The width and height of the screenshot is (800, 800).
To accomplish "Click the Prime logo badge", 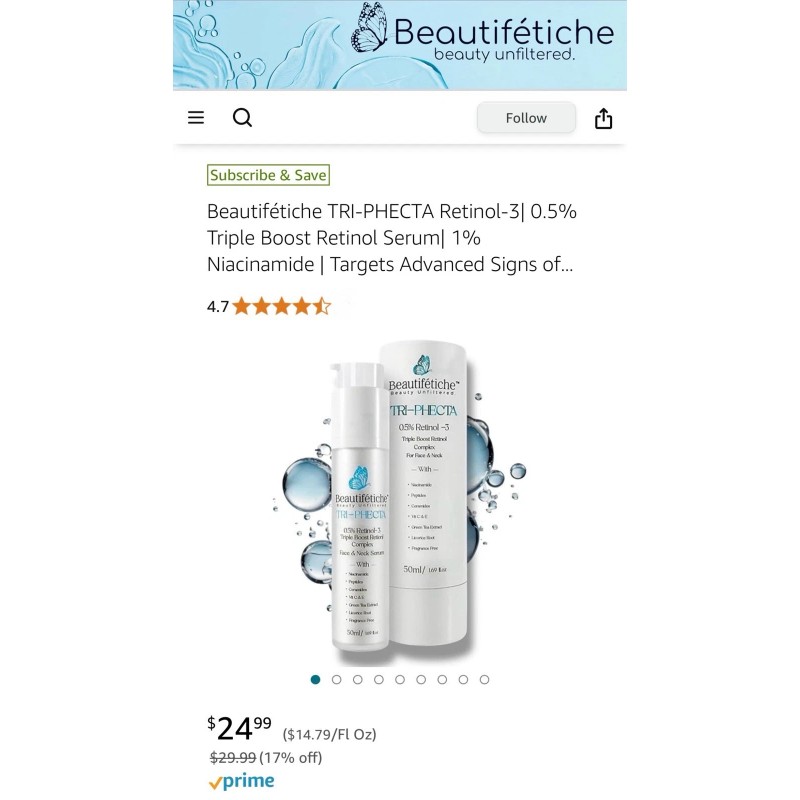I will click(x=241, y=781).
